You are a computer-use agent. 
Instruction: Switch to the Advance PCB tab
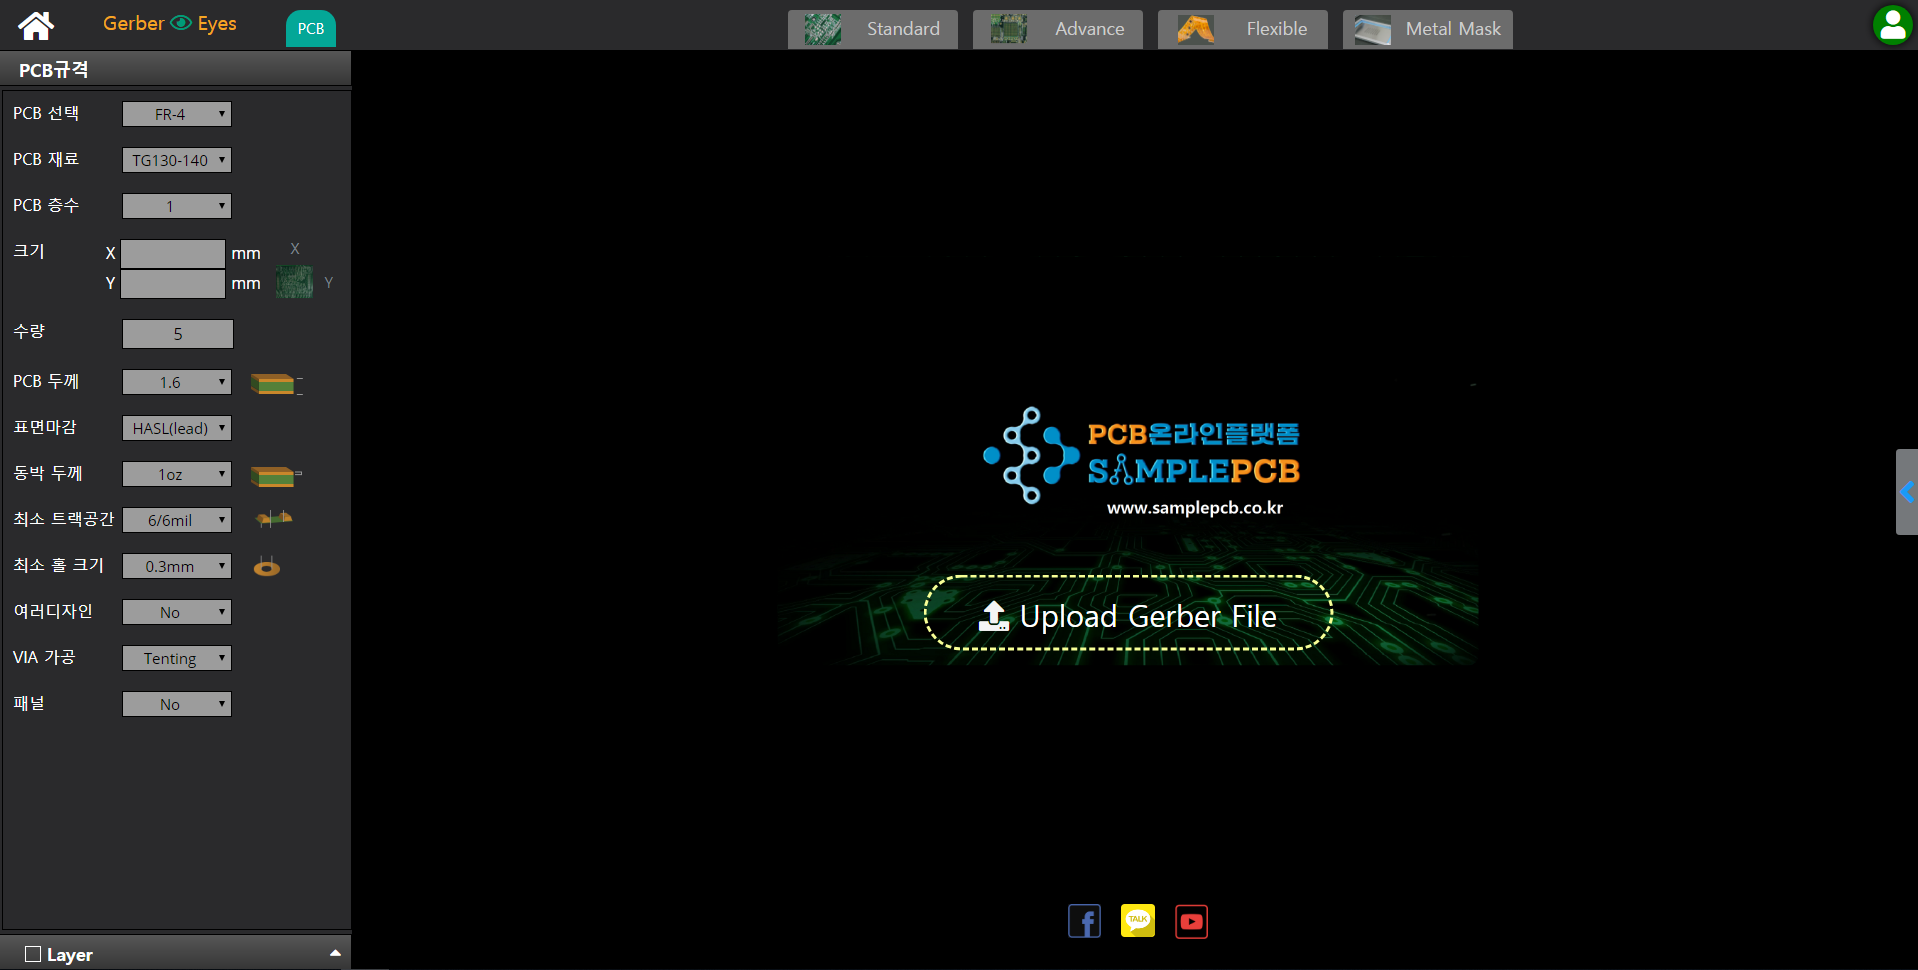click(x=1058, y=29)
